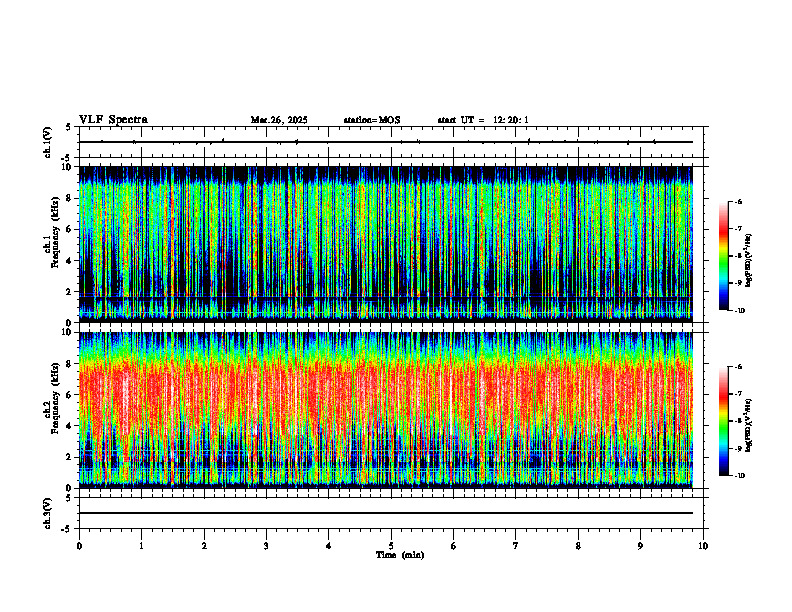
Task: Select the 'start UT = 12:20: 1' text
Action: [x=483, y=120]
